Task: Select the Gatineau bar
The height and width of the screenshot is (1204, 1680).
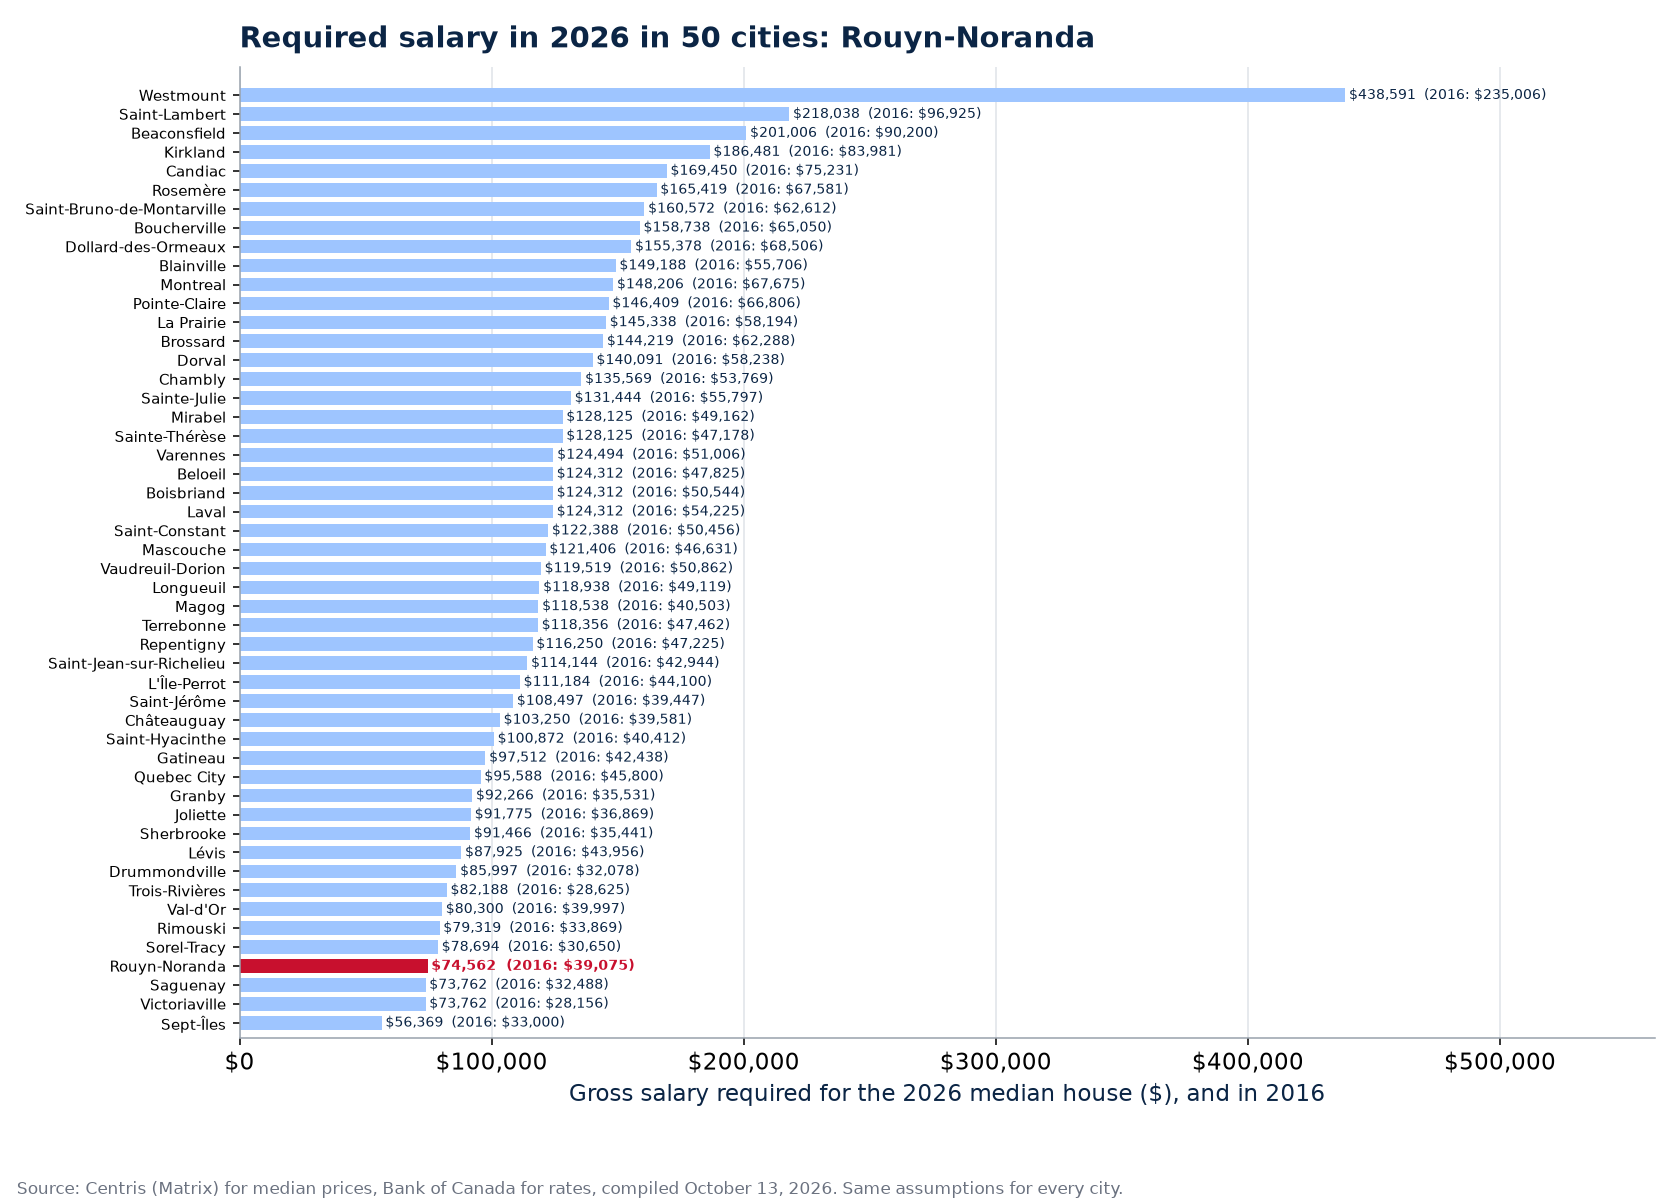Action: click(x=363, y=758)
